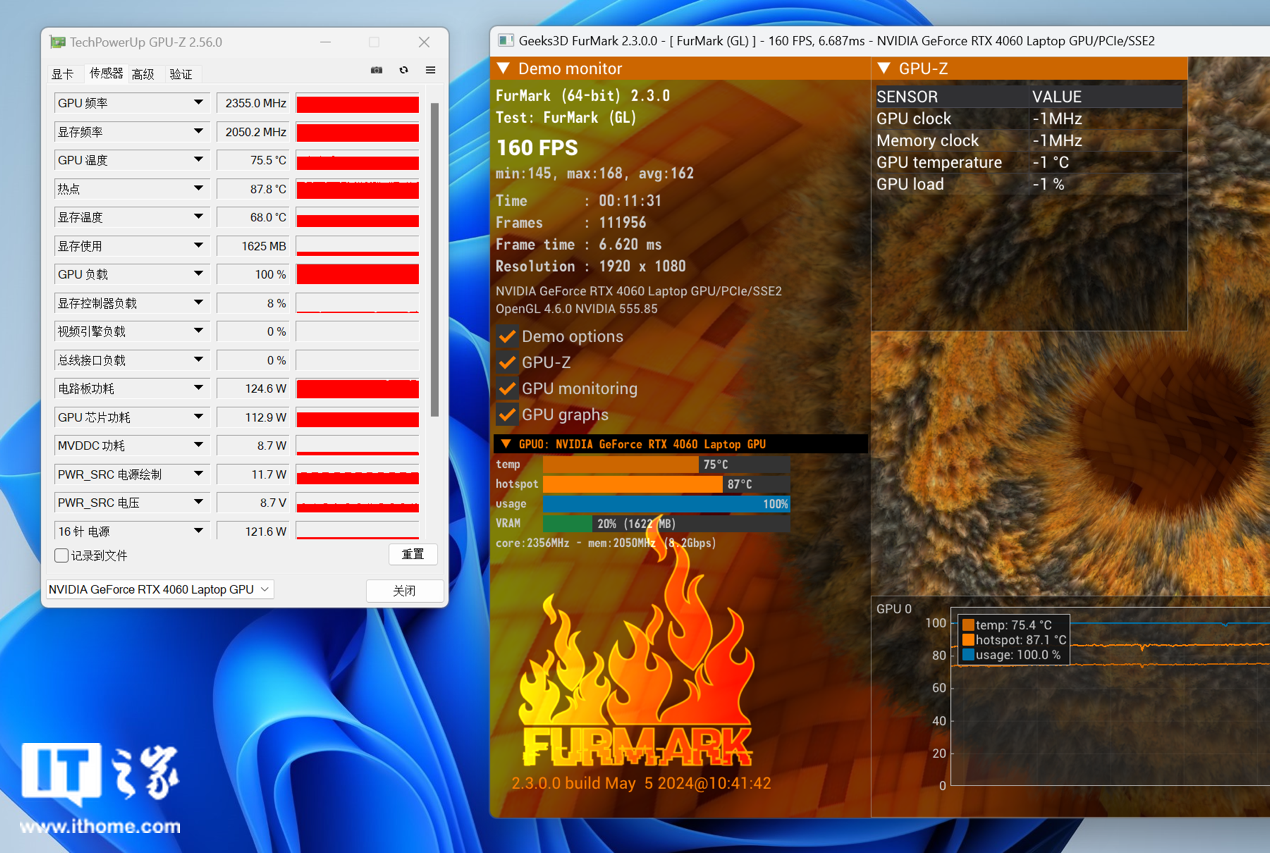Uncheck the Demo options checkbox

tap(507, 337)
